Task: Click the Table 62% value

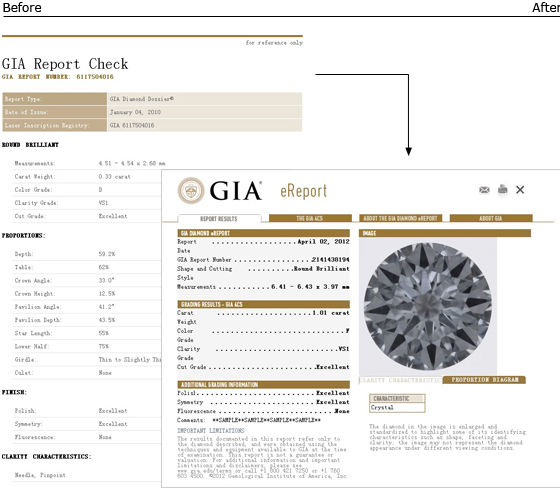Action: pyautogui.click(x=104, y=268)
